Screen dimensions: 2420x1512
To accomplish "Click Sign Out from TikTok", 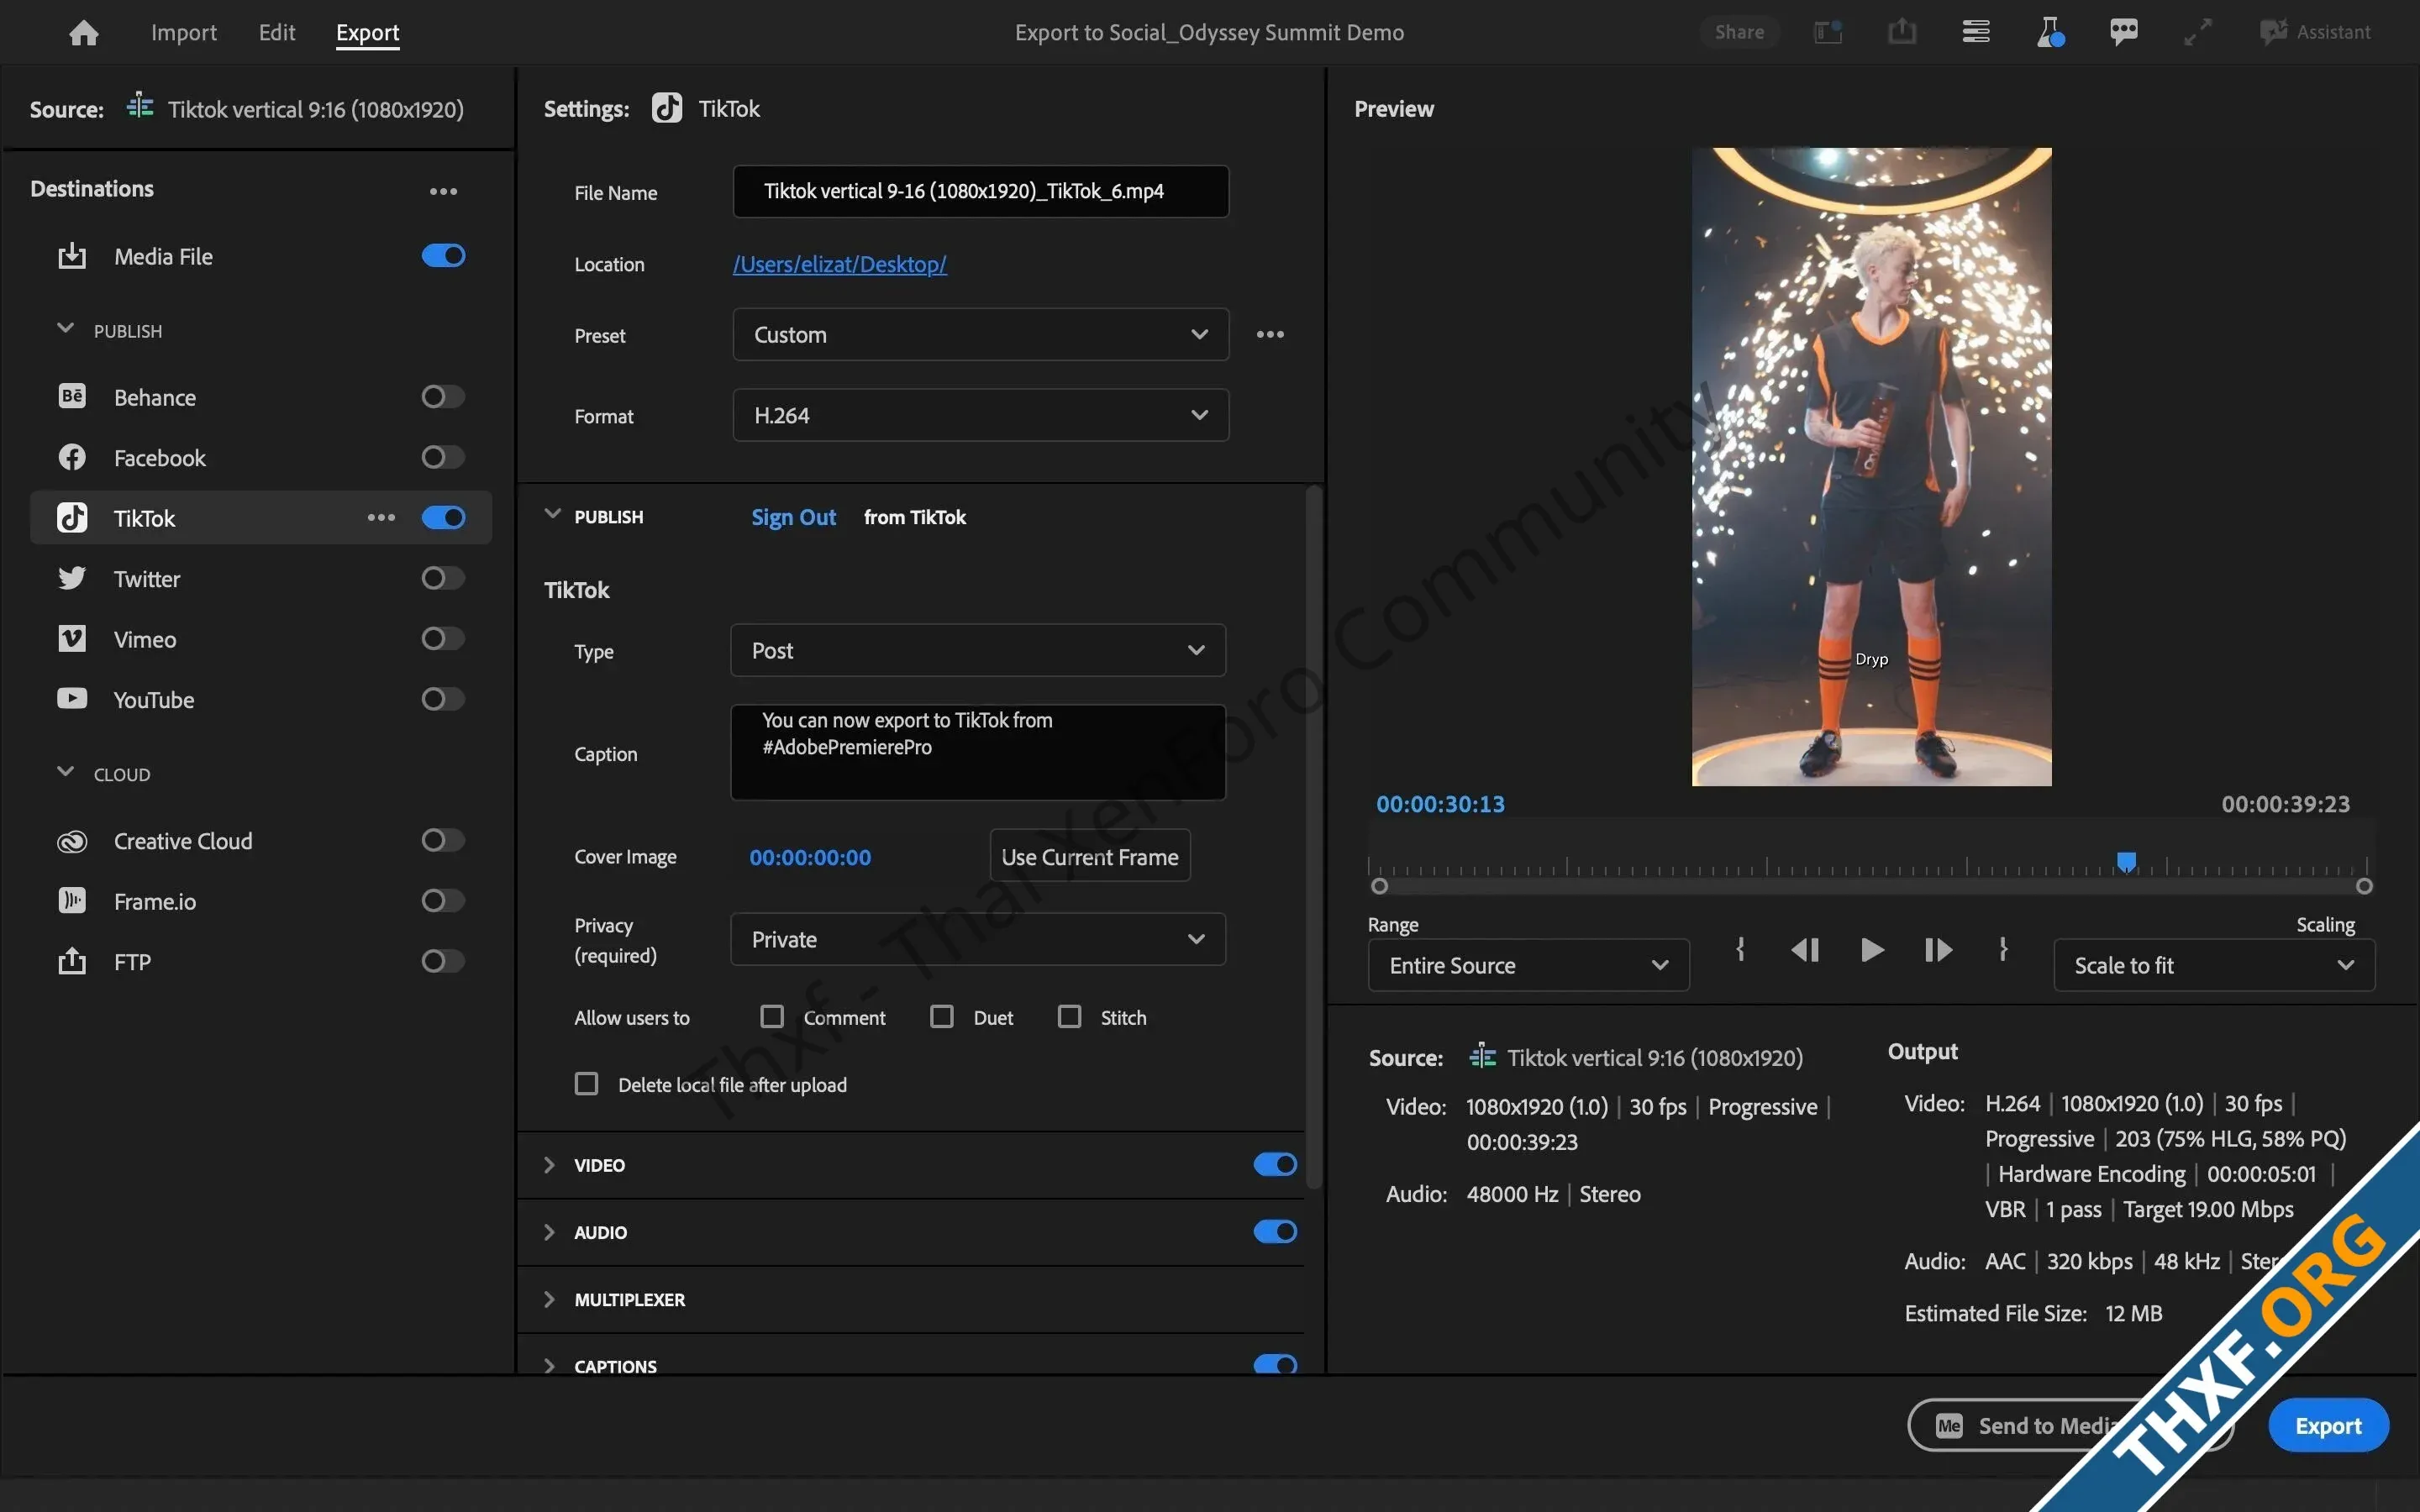I will [794, 517].
